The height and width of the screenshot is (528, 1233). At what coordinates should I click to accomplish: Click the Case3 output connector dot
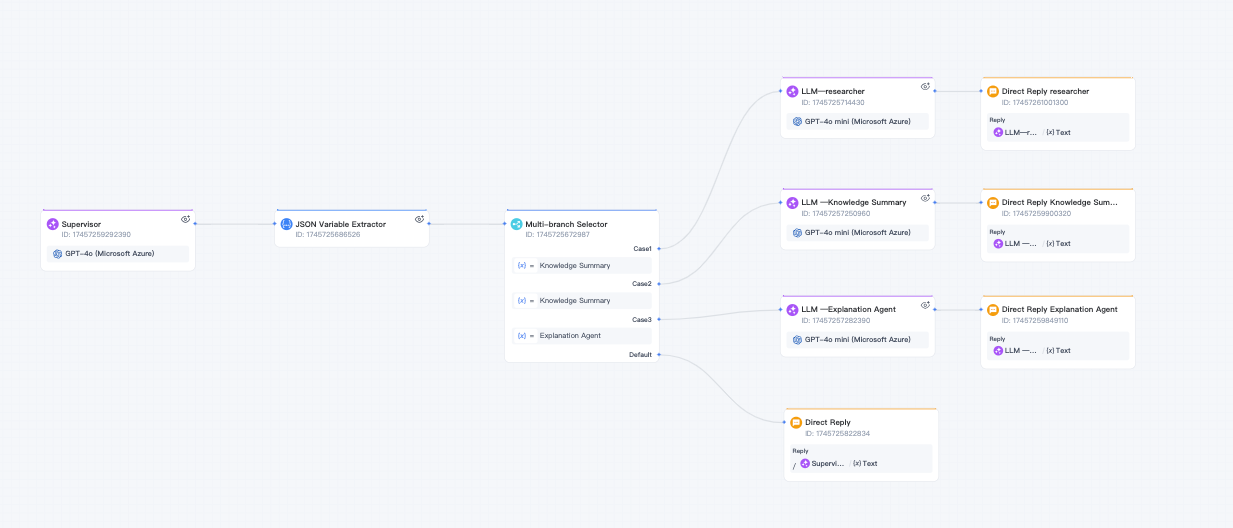click(659, 319)
